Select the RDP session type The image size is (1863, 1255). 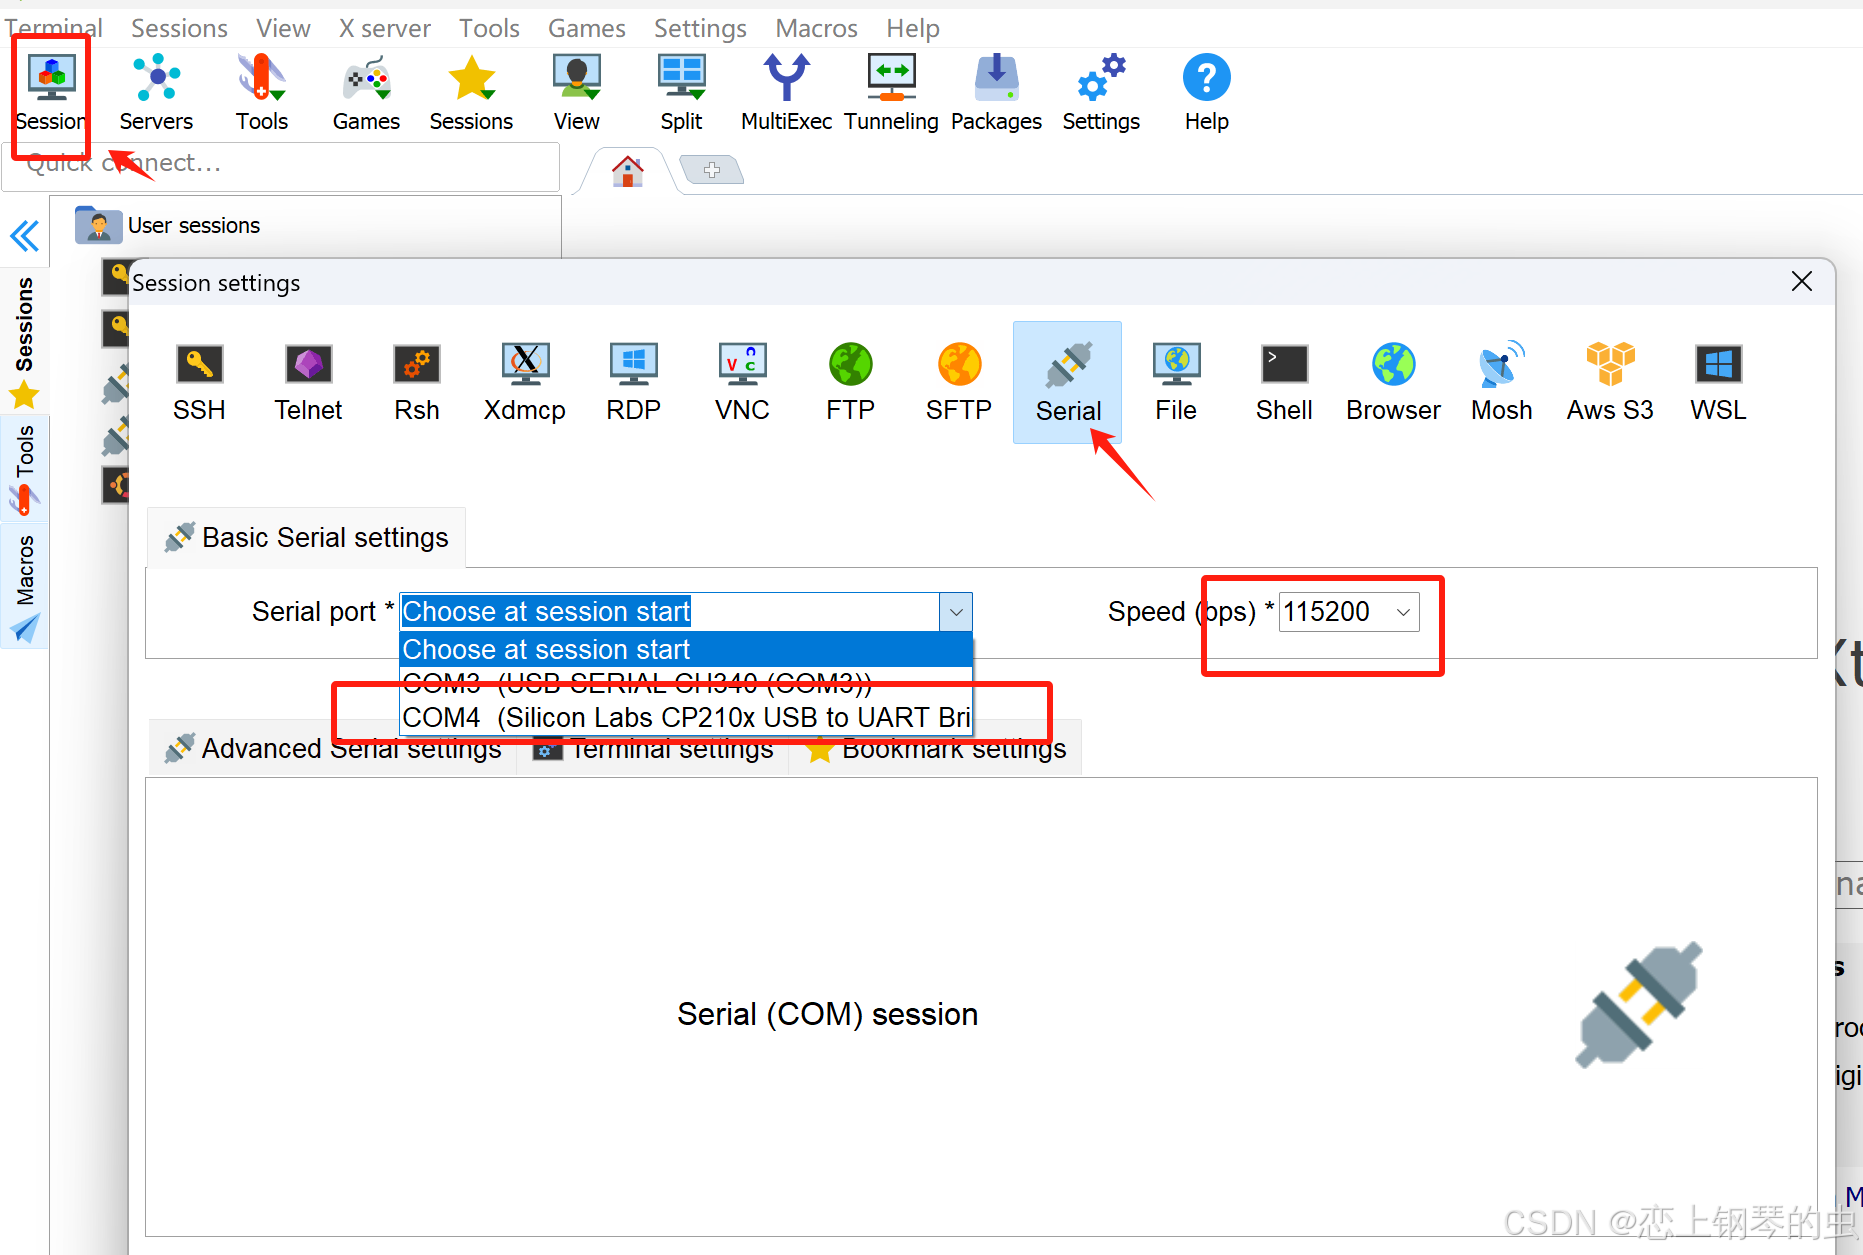point(634,382)
